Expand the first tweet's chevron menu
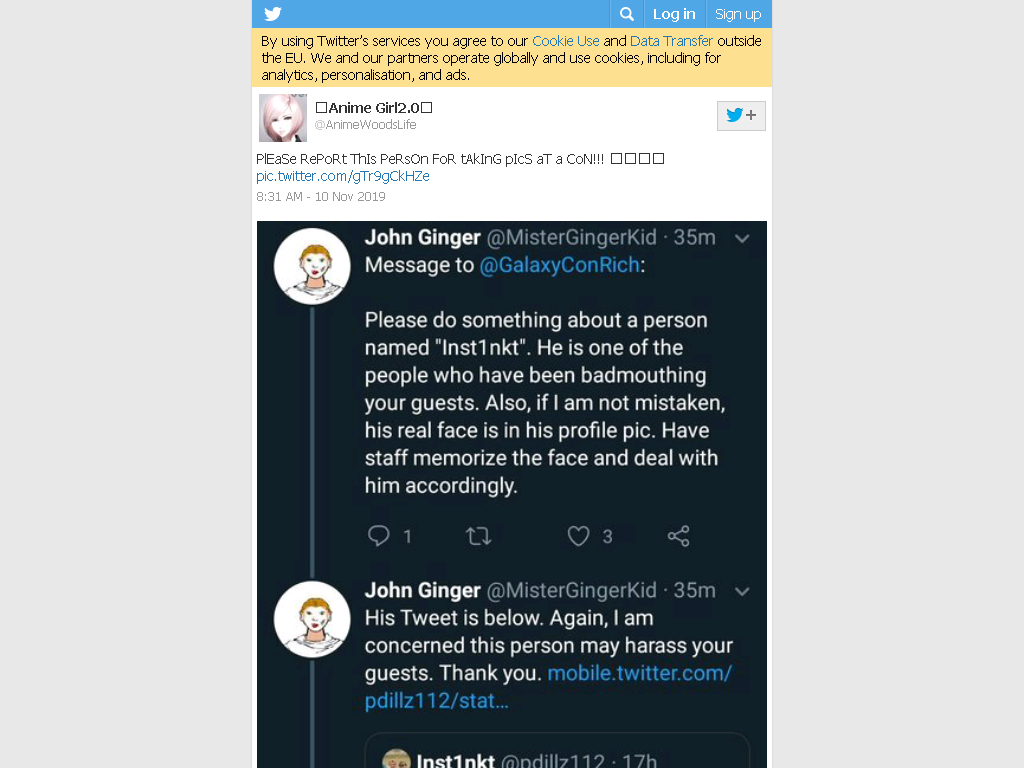Screen dimensions: 1024x768 point(742,238)
